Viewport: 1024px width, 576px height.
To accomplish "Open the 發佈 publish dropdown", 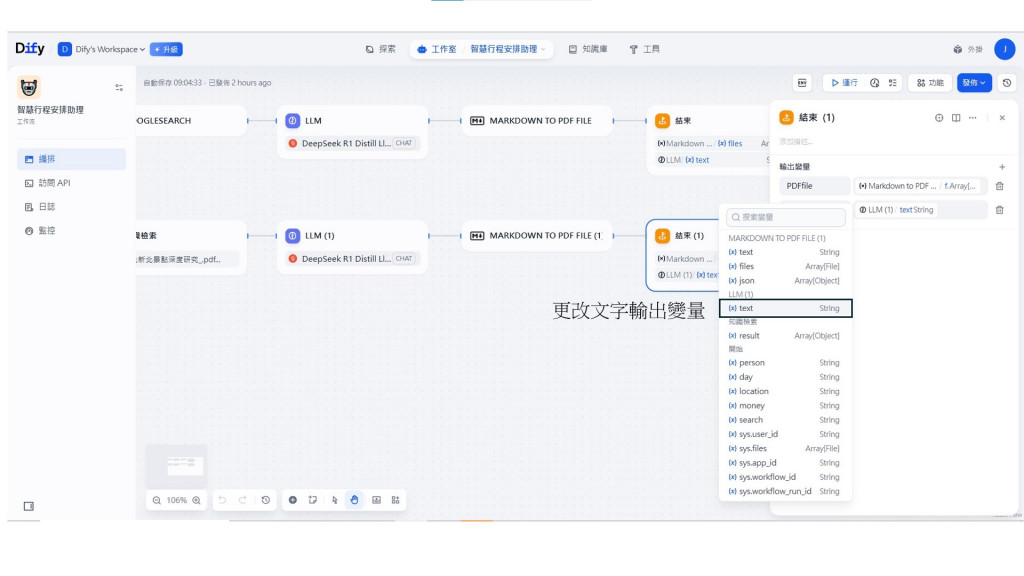I will point(974,83).
